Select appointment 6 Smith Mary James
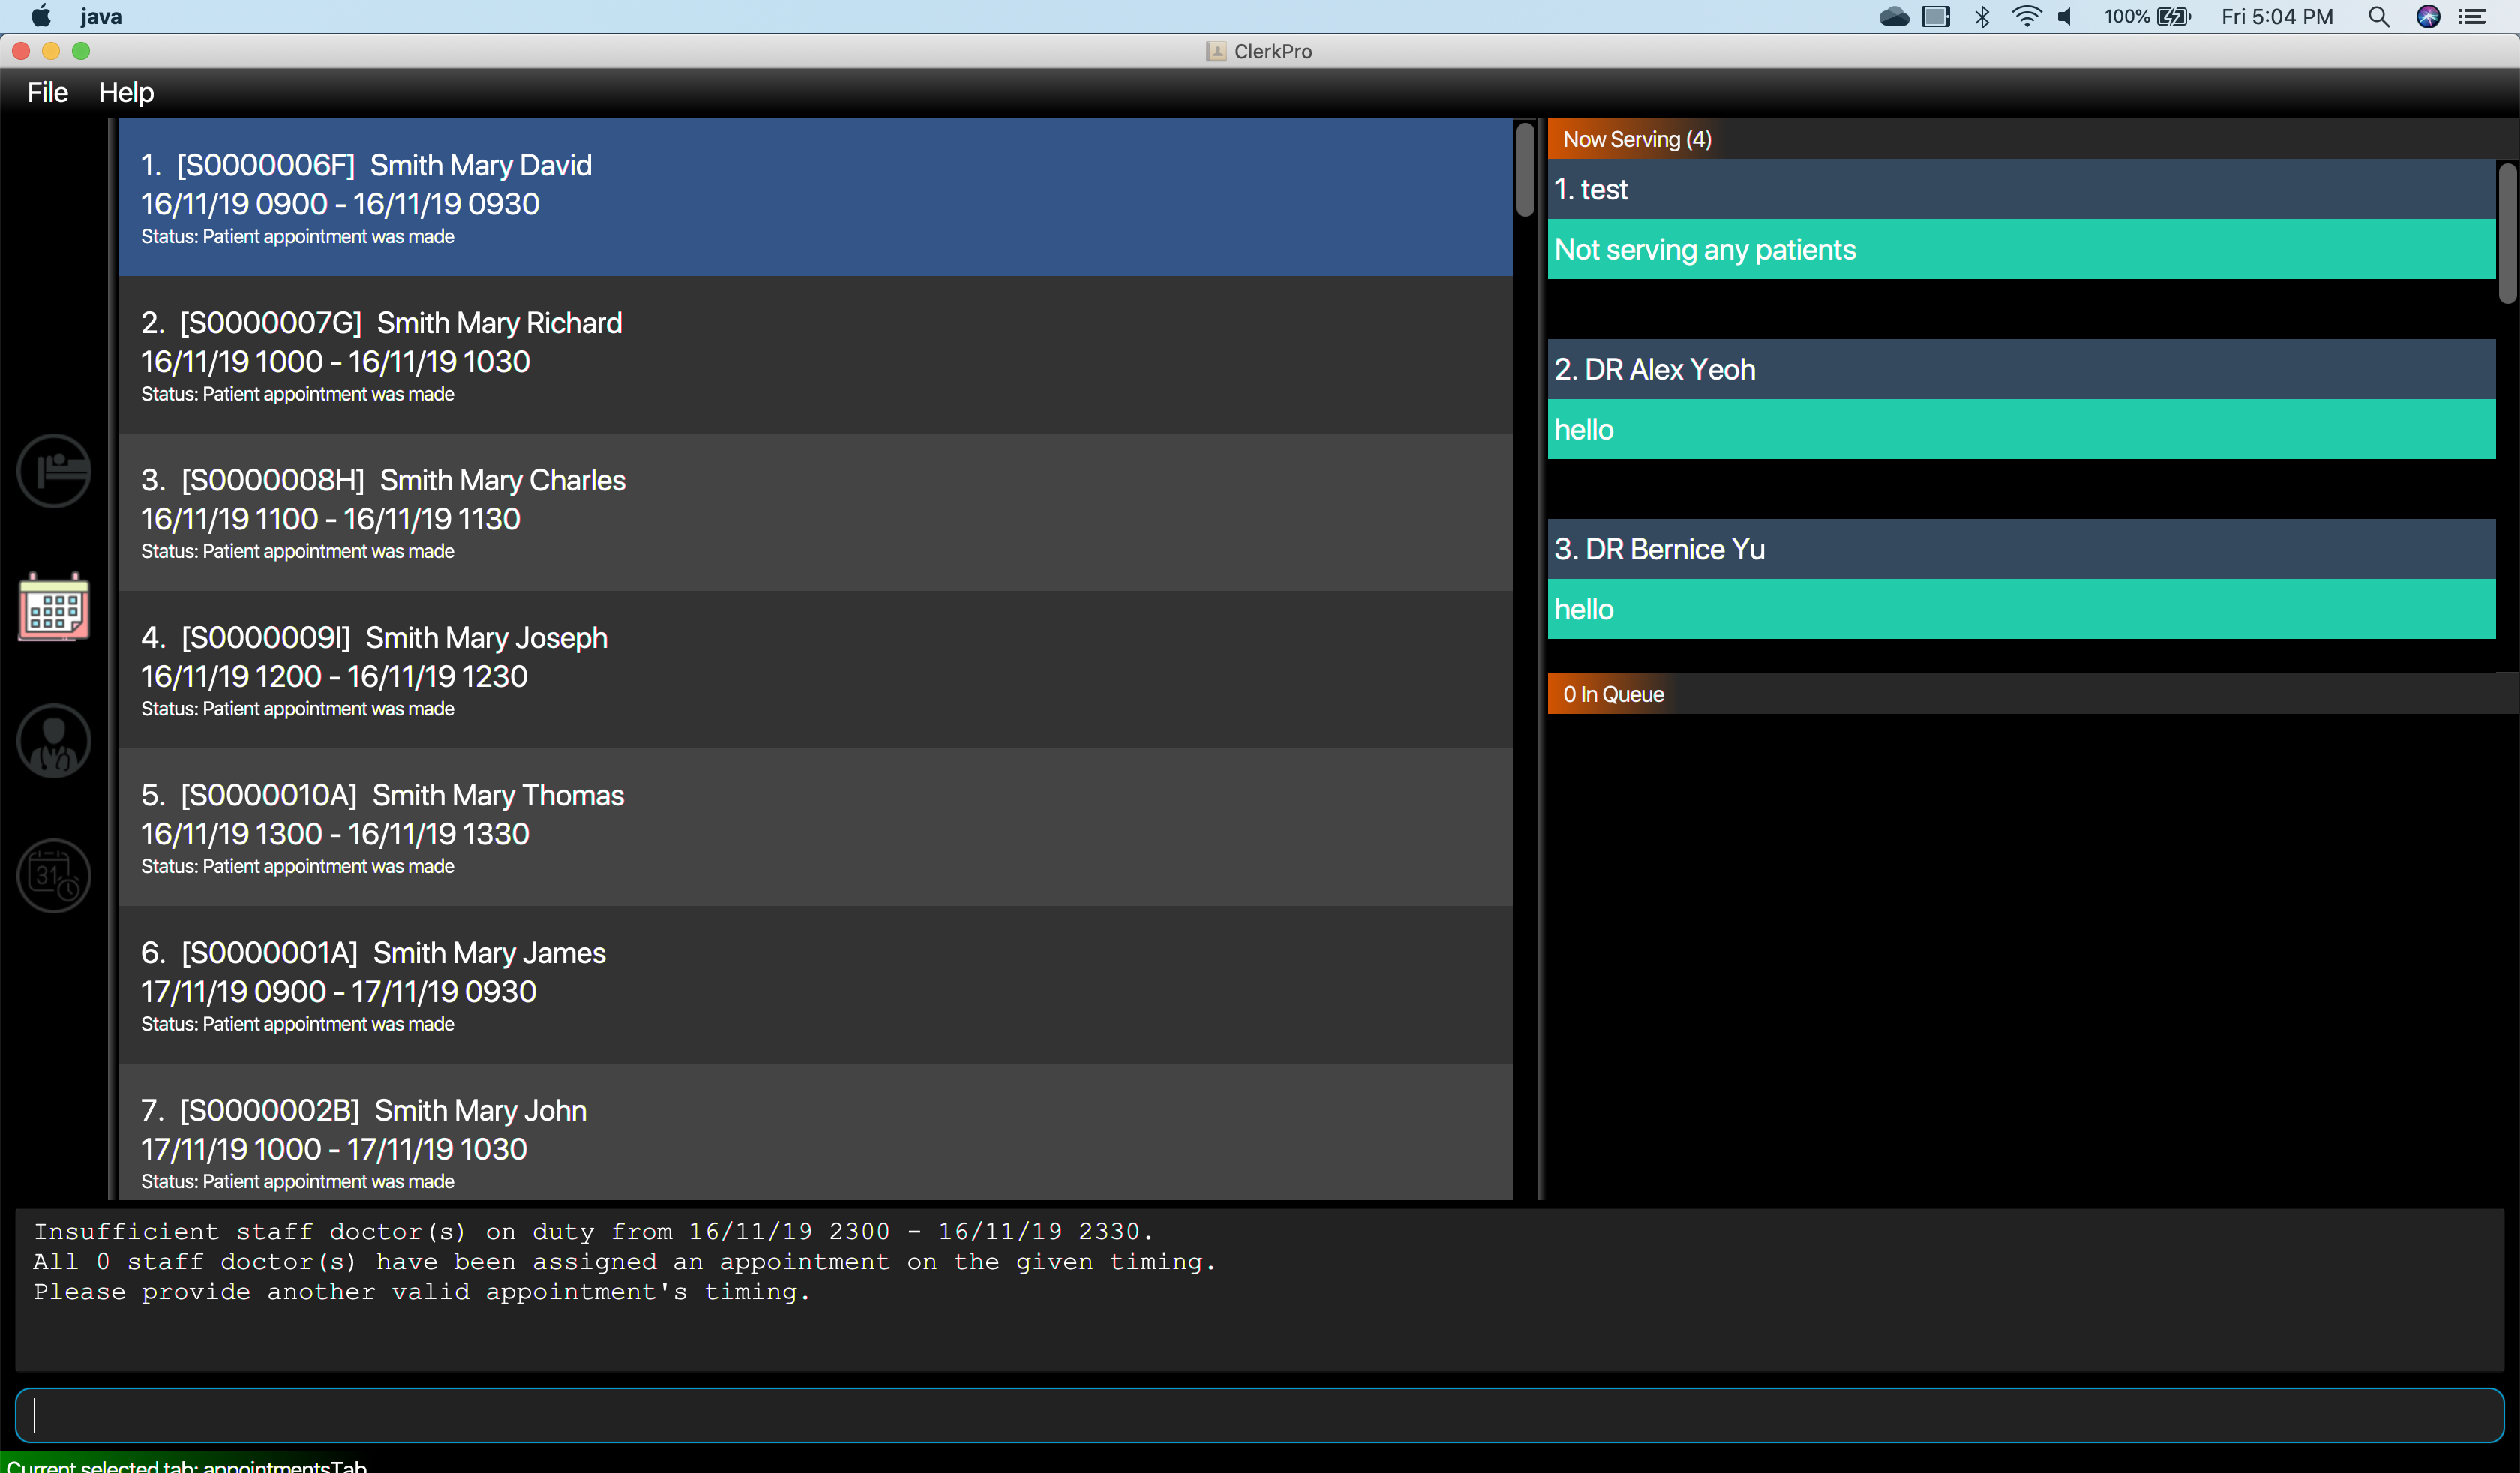 (815, 985)
